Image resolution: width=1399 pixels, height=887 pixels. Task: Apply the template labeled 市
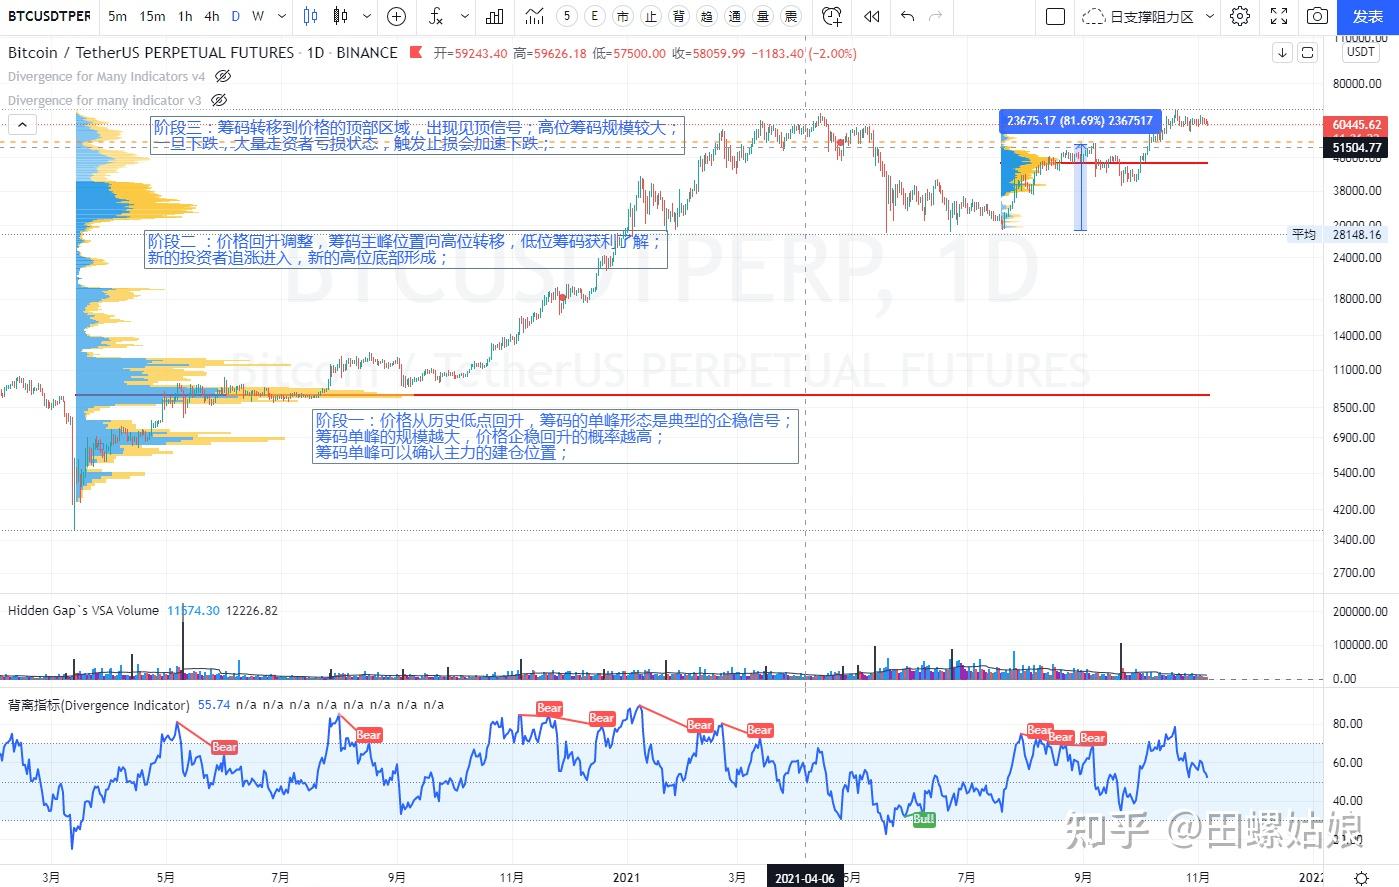[623, 16]
